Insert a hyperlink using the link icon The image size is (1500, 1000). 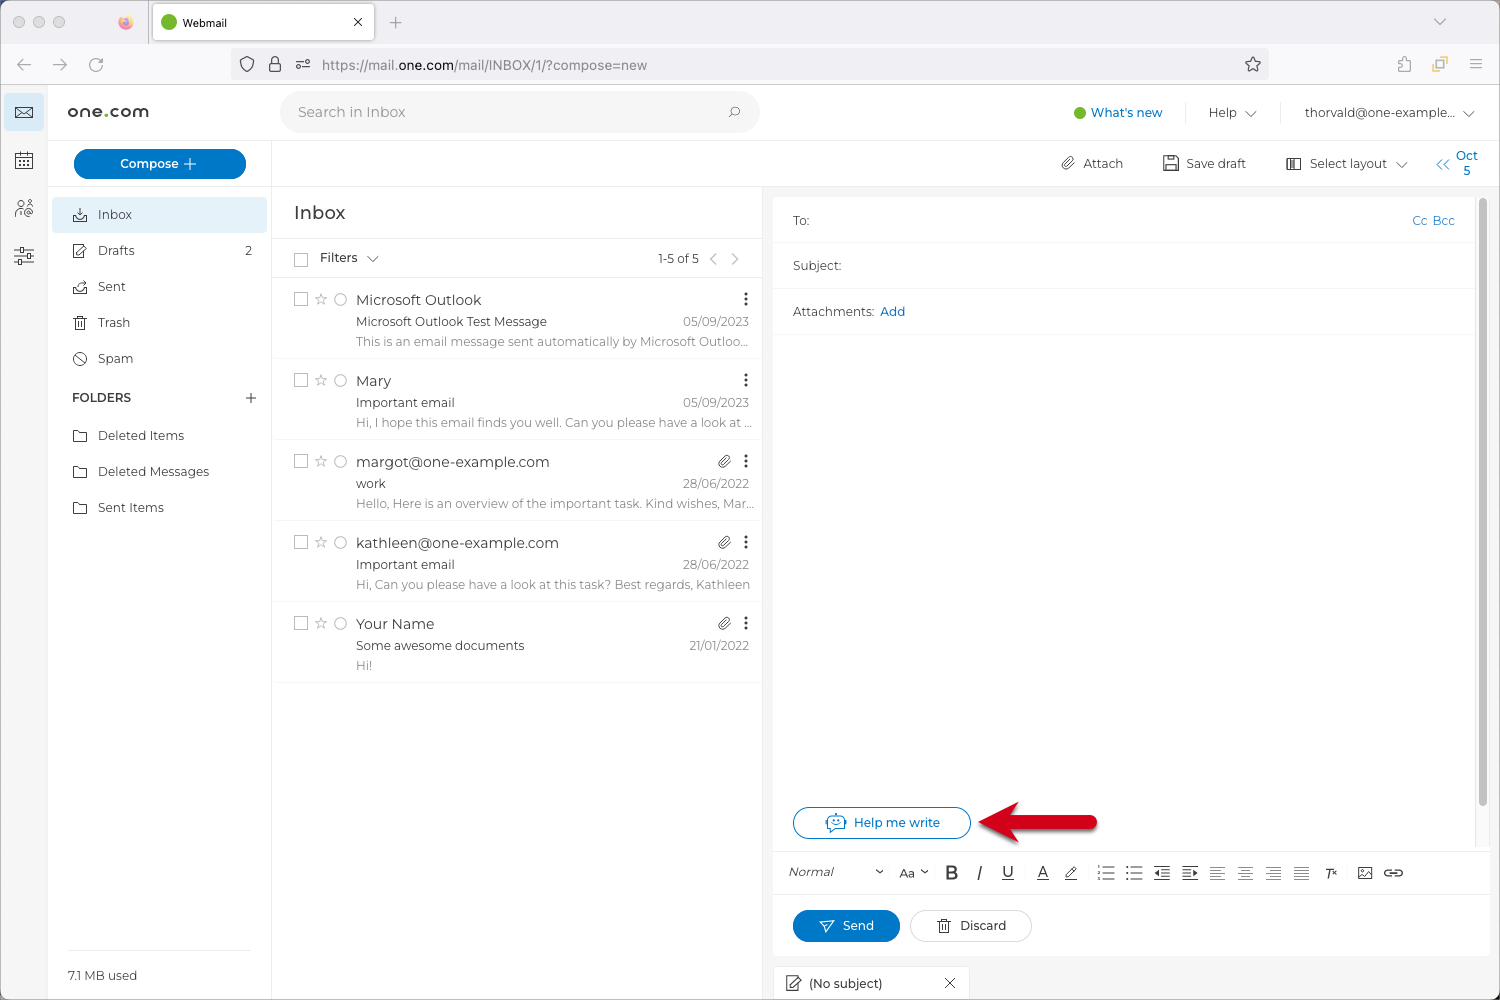[x=1393, y=872]
